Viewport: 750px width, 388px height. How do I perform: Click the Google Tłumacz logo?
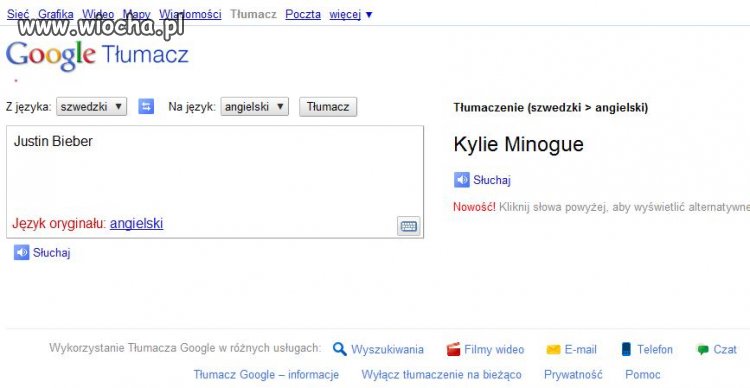pyautogui.click(x=97, y=56)
